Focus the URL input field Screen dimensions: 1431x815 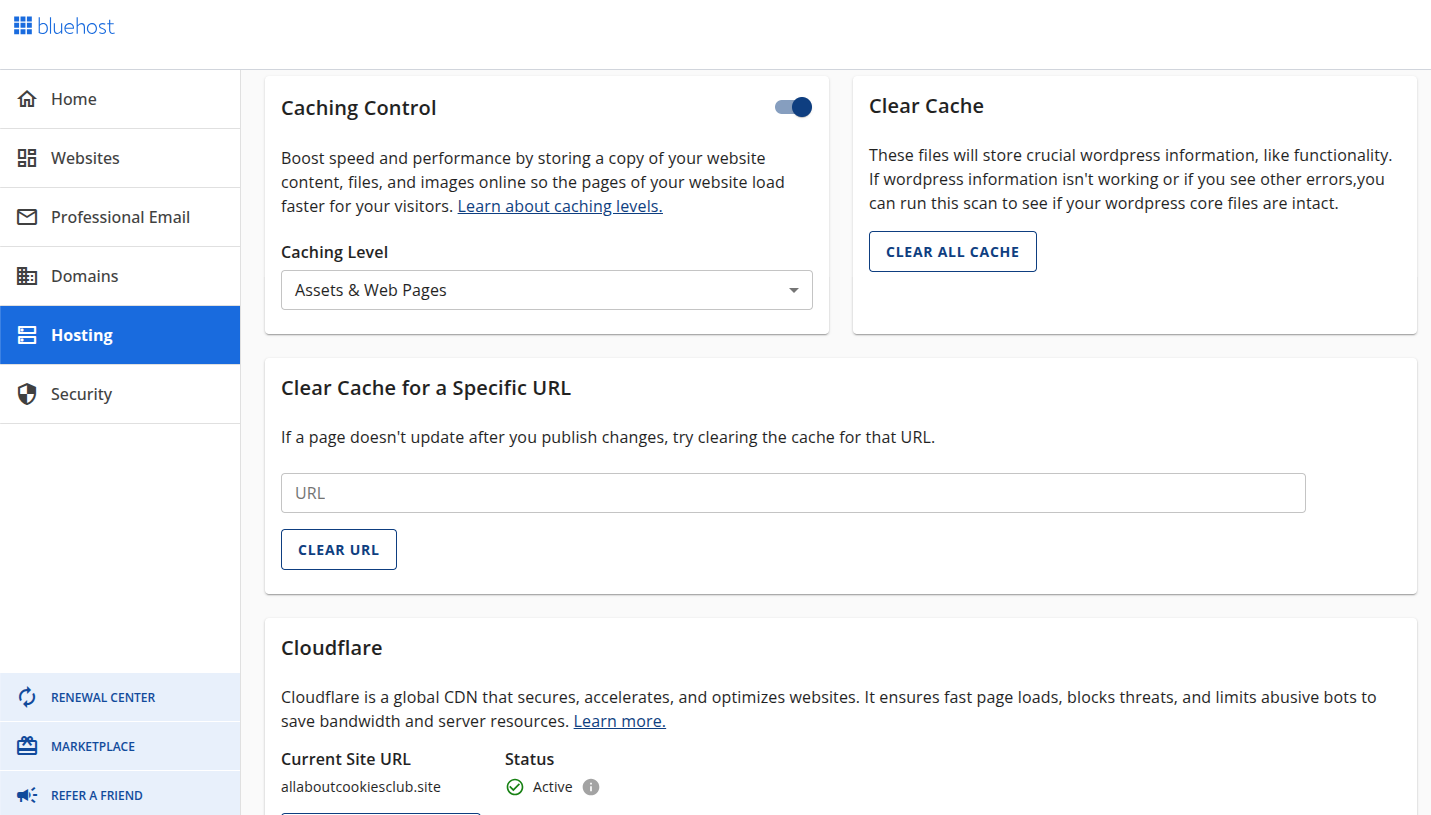(x=793, y=493)
